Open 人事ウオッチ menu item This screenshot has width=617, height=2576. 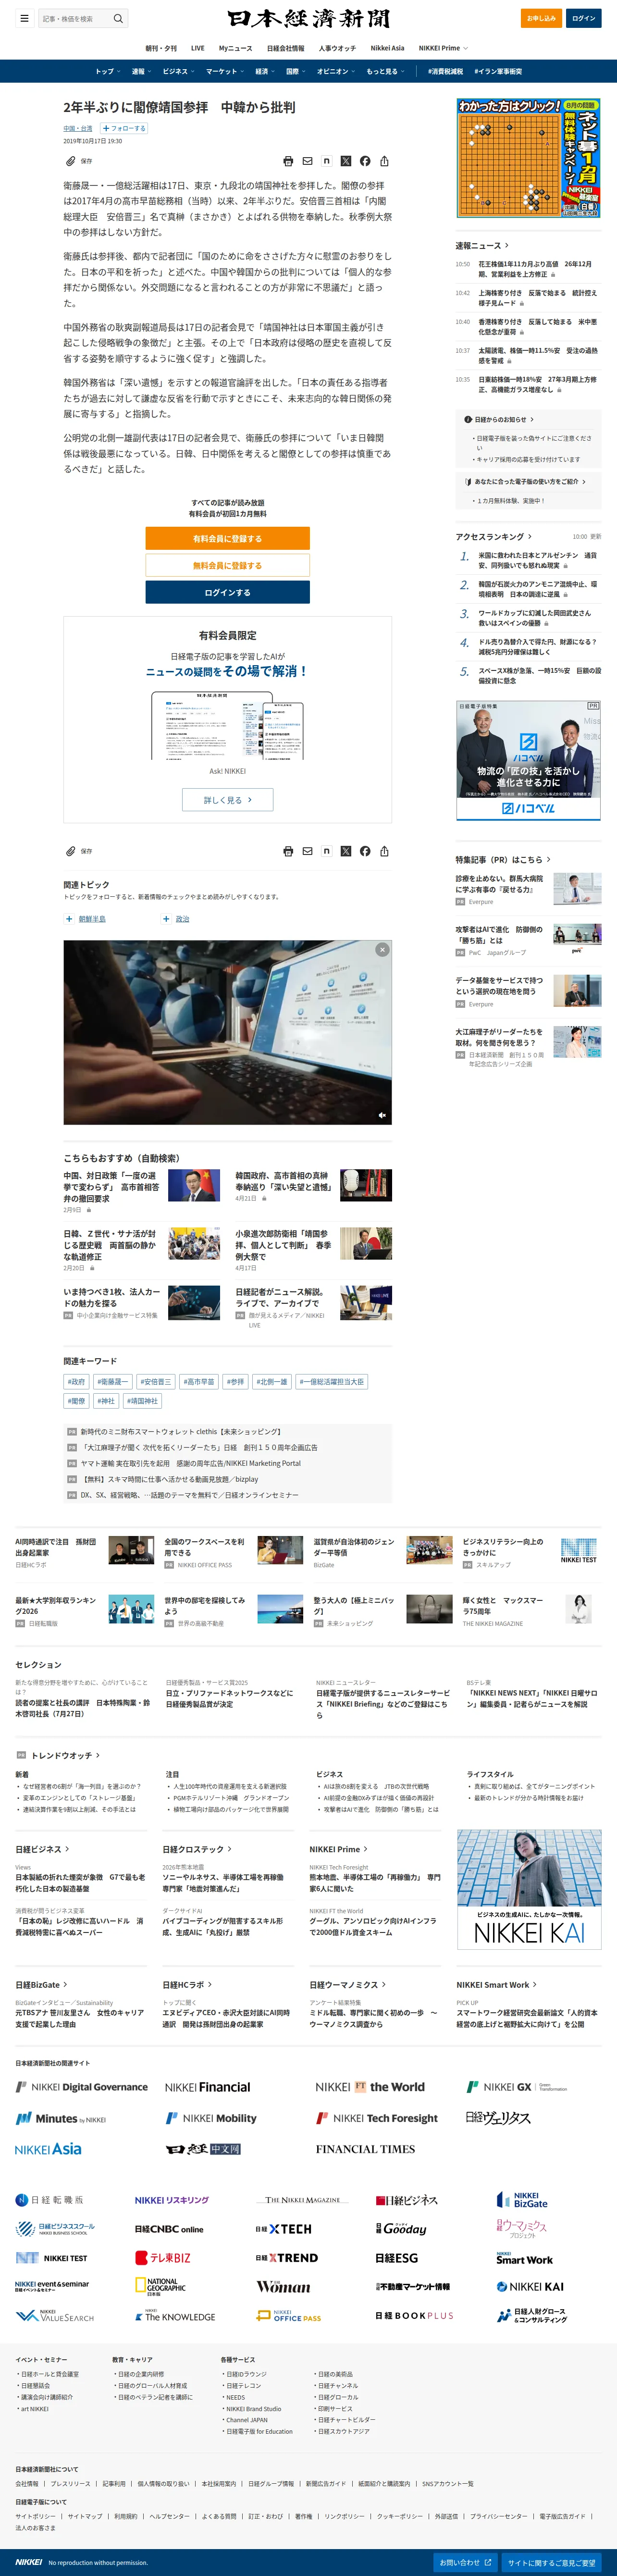click(x=337, y=48)
